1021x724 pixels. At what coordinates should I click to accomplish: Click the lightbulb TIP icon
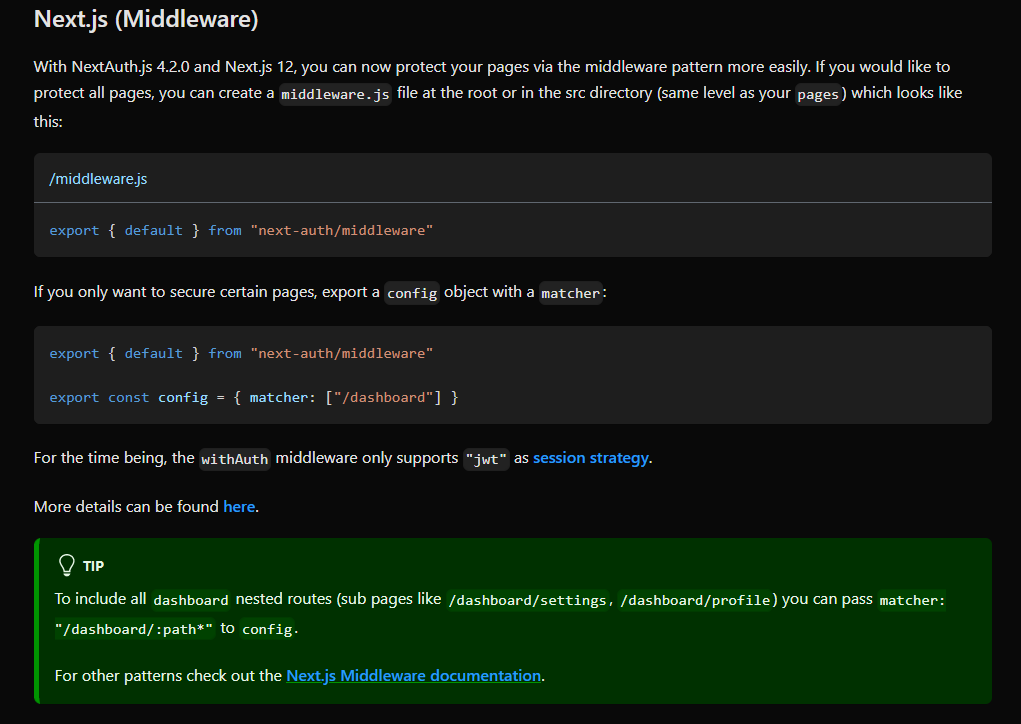coord(66,565)
